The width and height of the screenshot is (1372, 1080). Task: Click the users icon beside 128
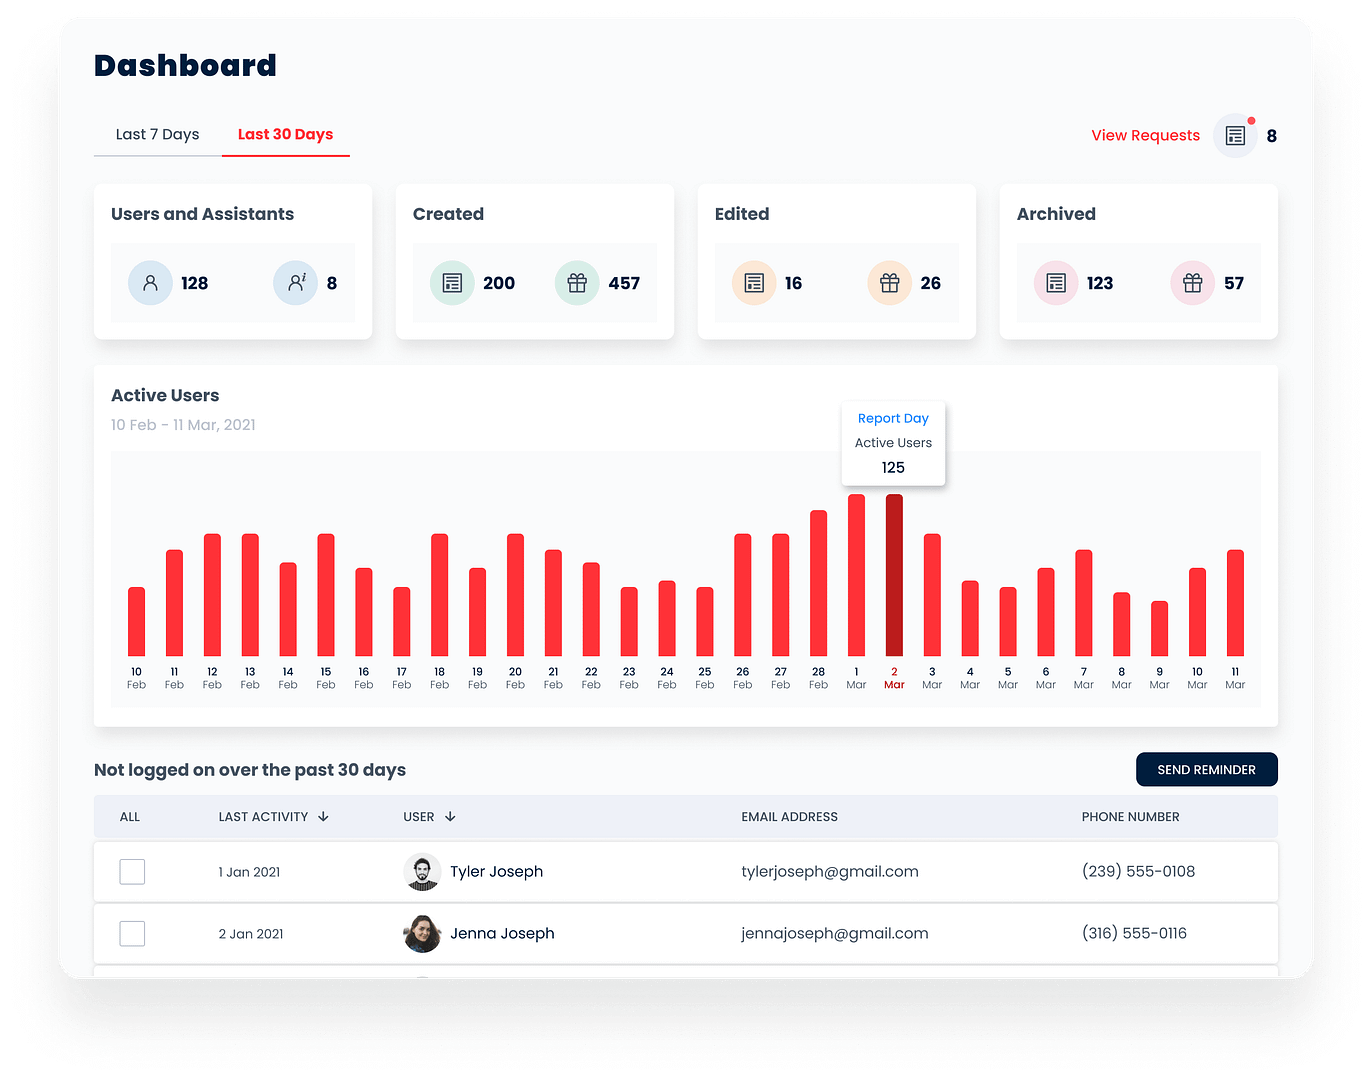(150, 283)
